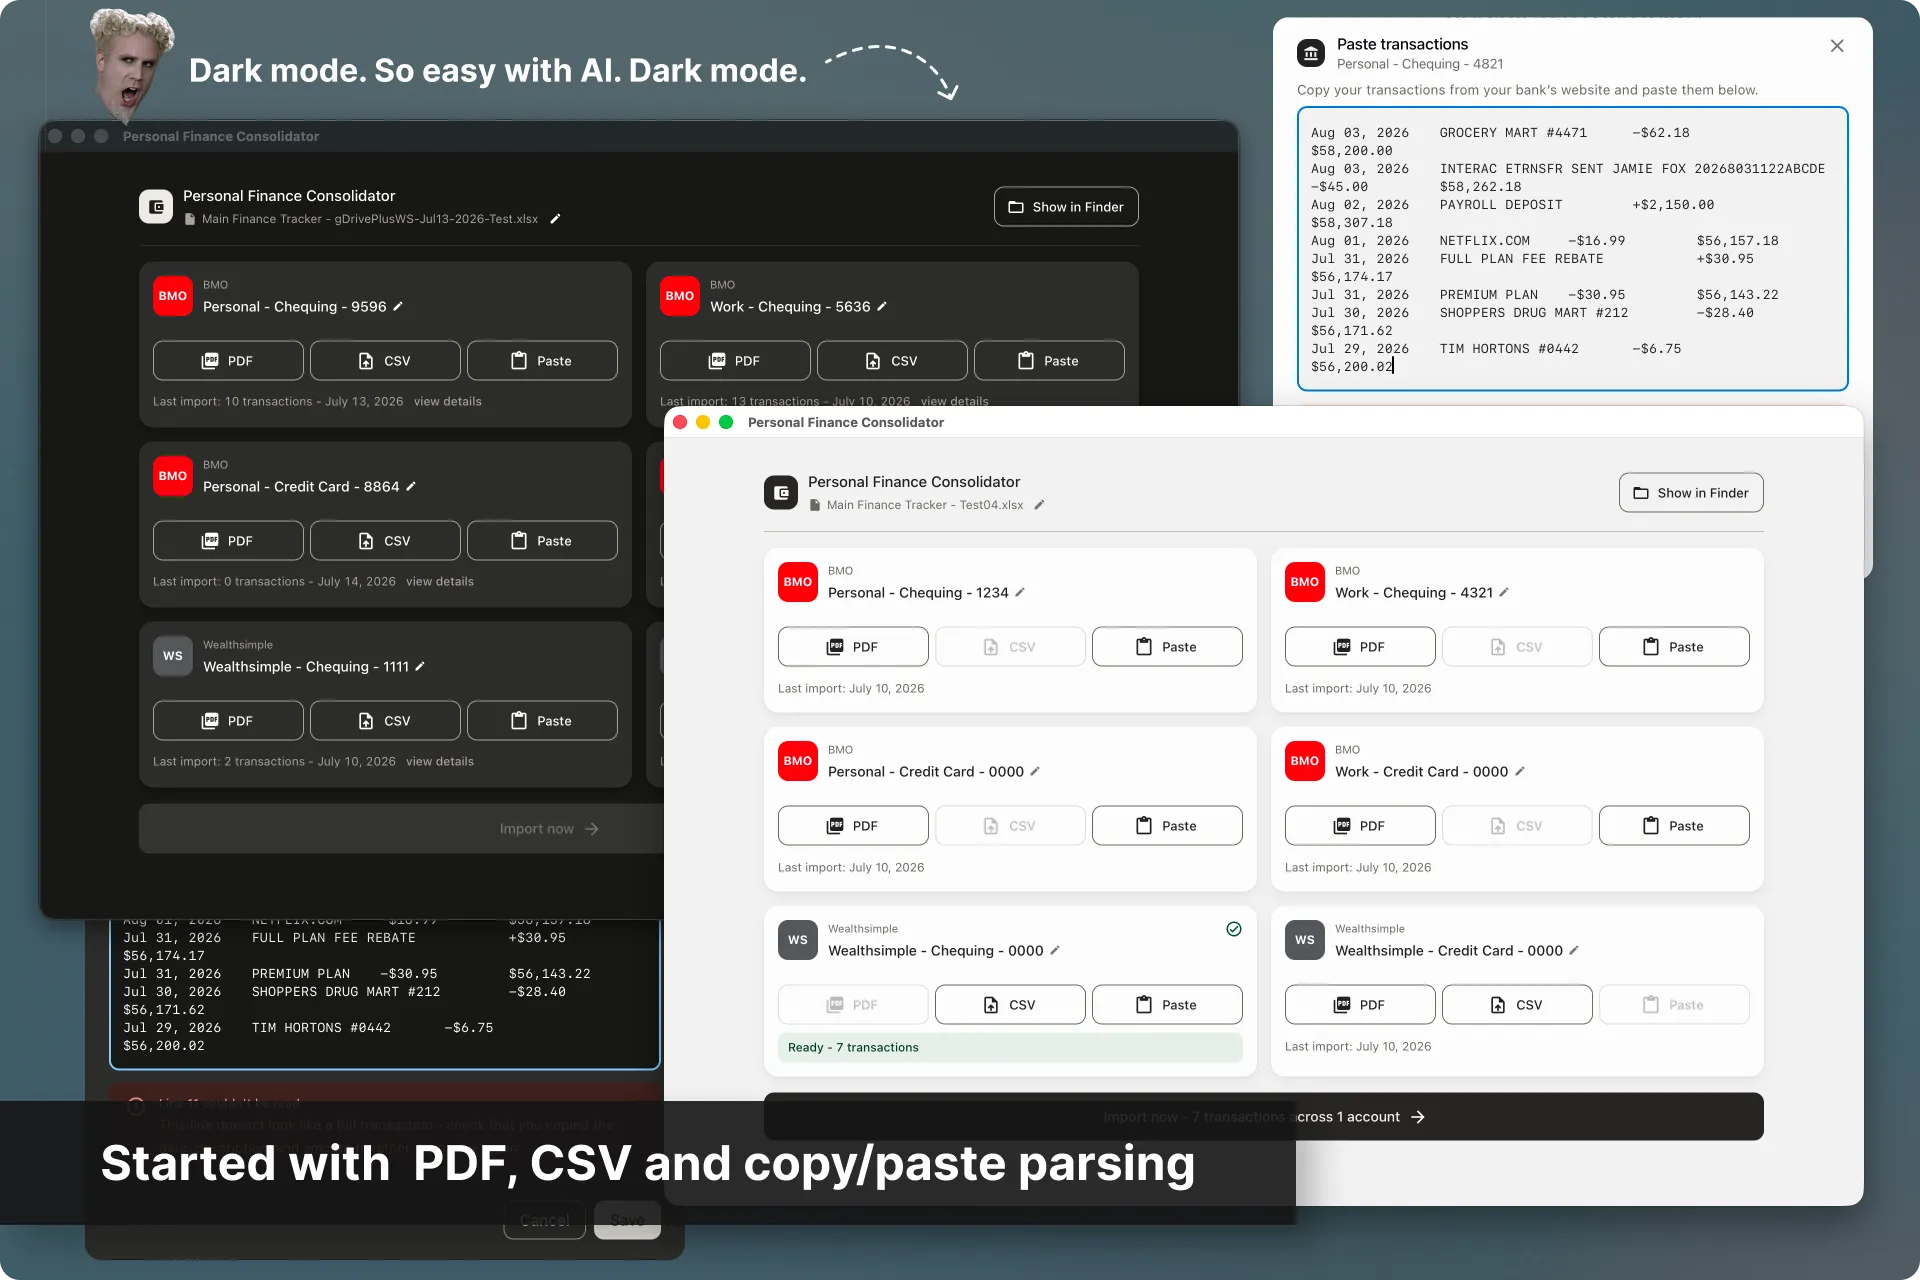1920x1280 pixels.
Task: Edit the gDrivePlusWS file name with the pencil icon
Action: pos(555,219)
